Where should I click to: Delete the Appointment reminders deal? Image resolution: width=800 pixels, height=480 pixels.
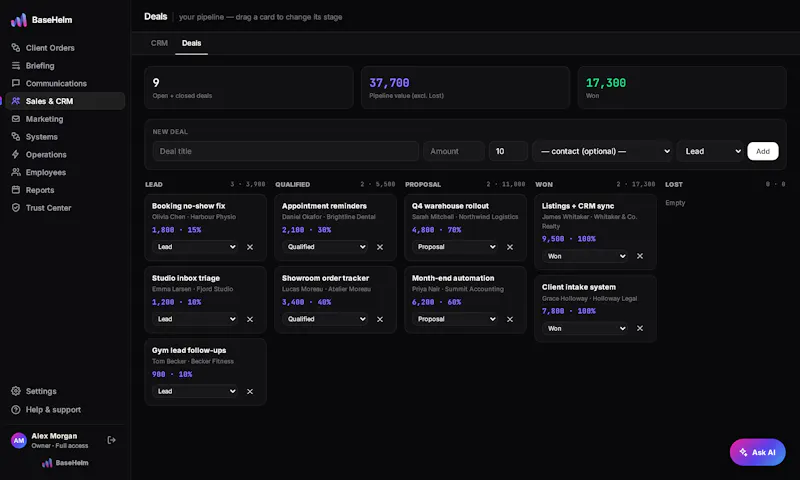click(x=380, y=247)
